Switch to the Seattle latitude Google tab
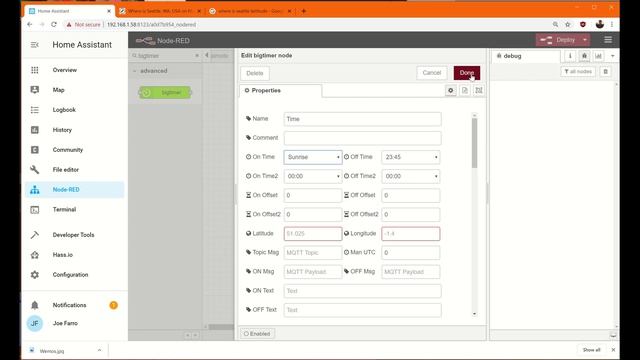 251,11
